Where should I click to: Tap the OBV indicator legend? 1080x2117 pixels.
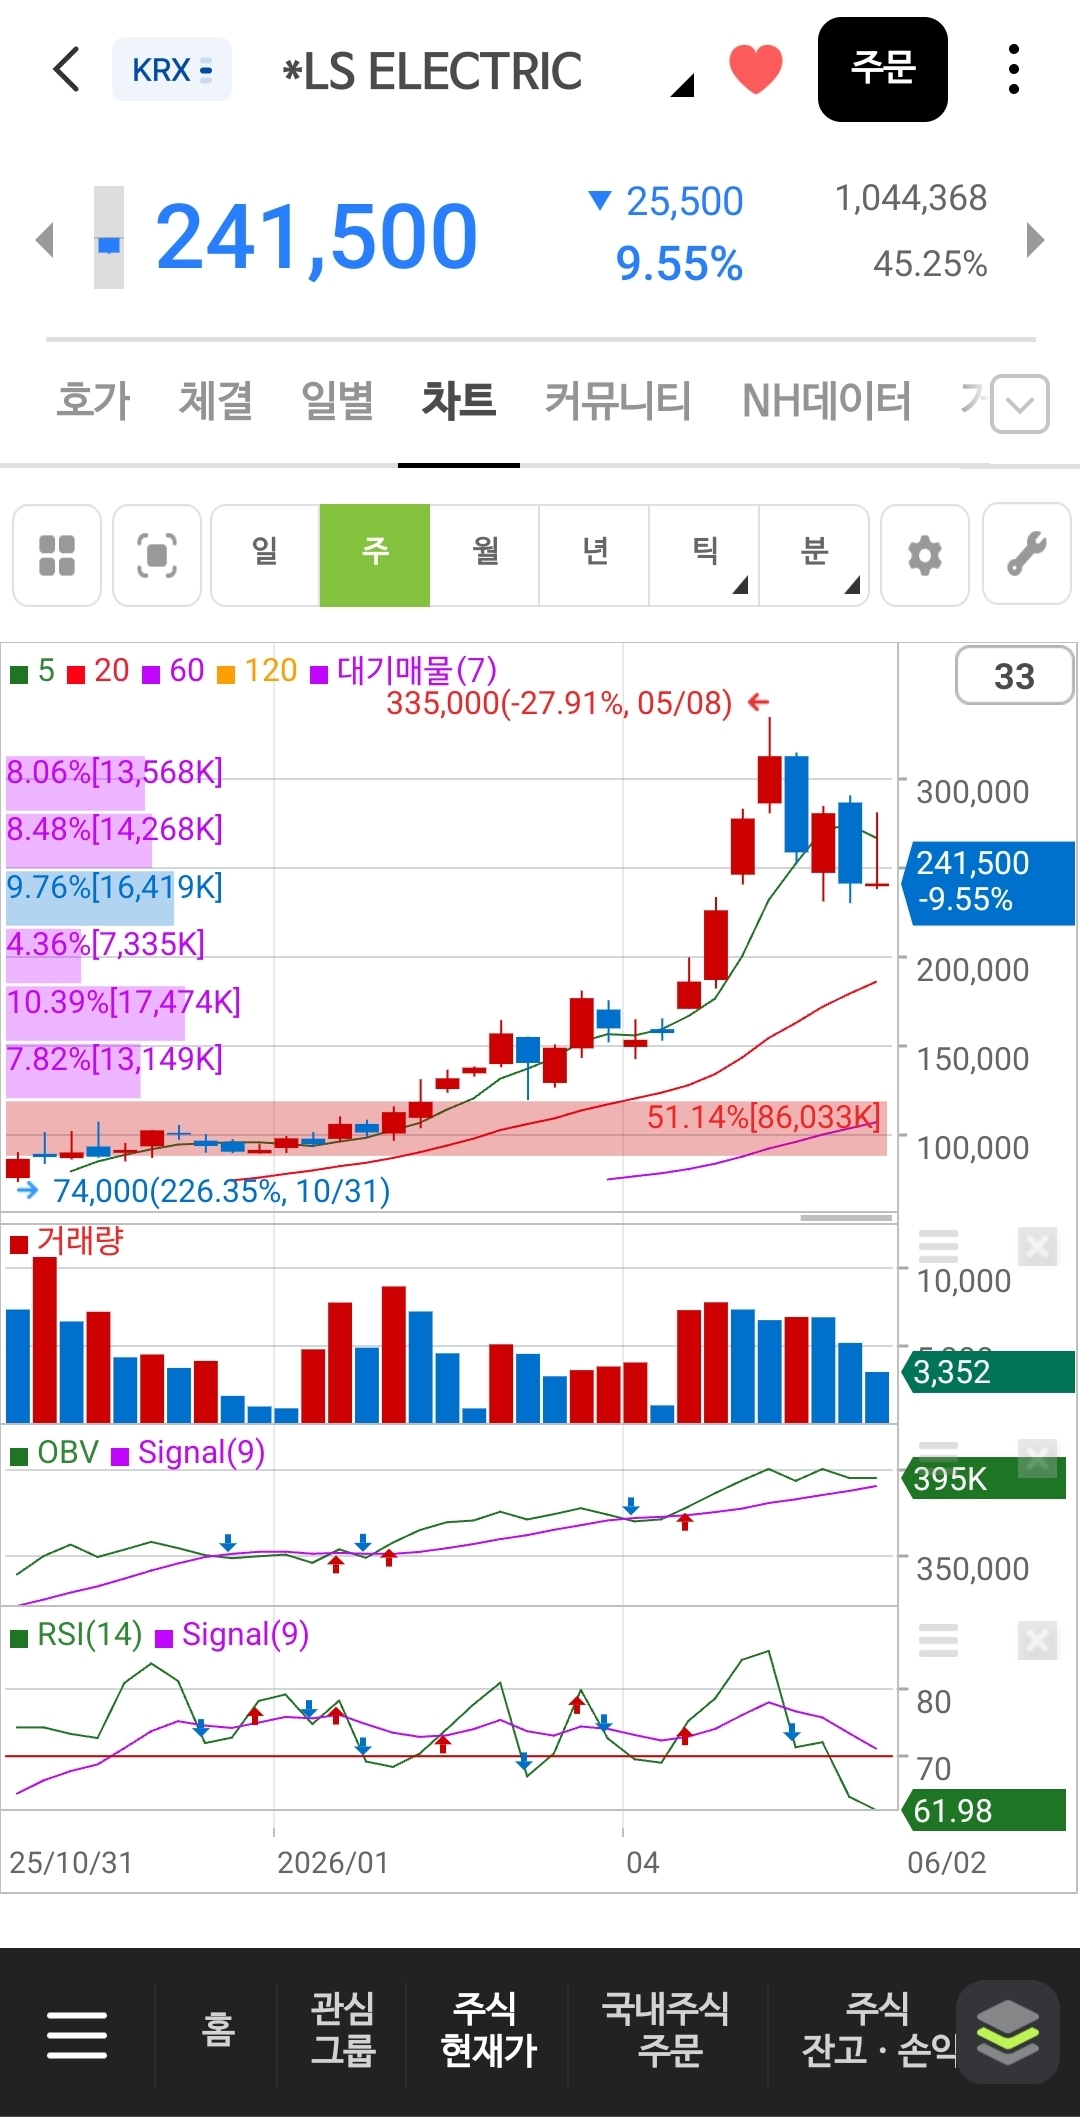click(x=55, y=1453)
